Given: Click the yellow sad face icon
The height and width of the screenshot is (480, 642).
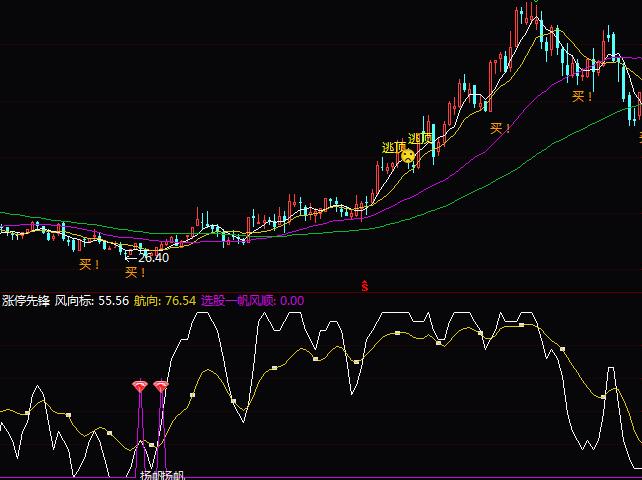Looking at the screenshot, I should [x=407, y=156].
